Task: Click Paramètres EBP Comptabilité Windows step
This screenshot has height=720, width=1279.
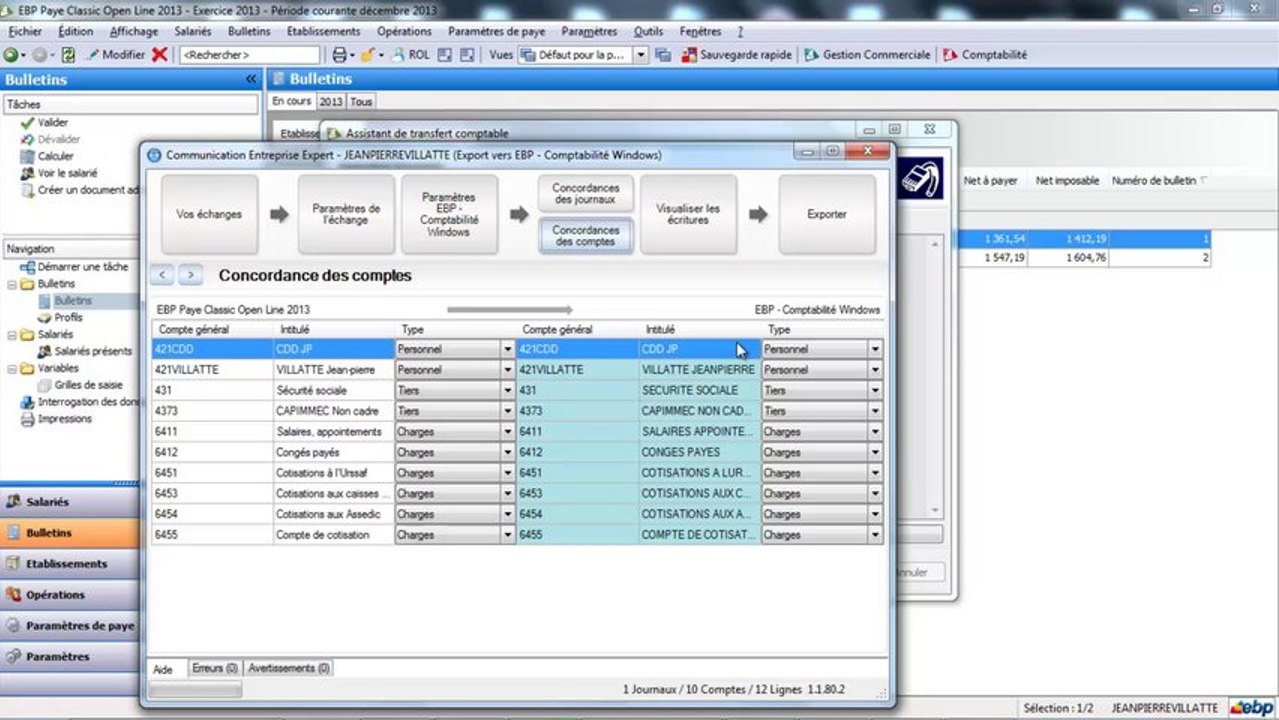Action: [x=448, y=214]
